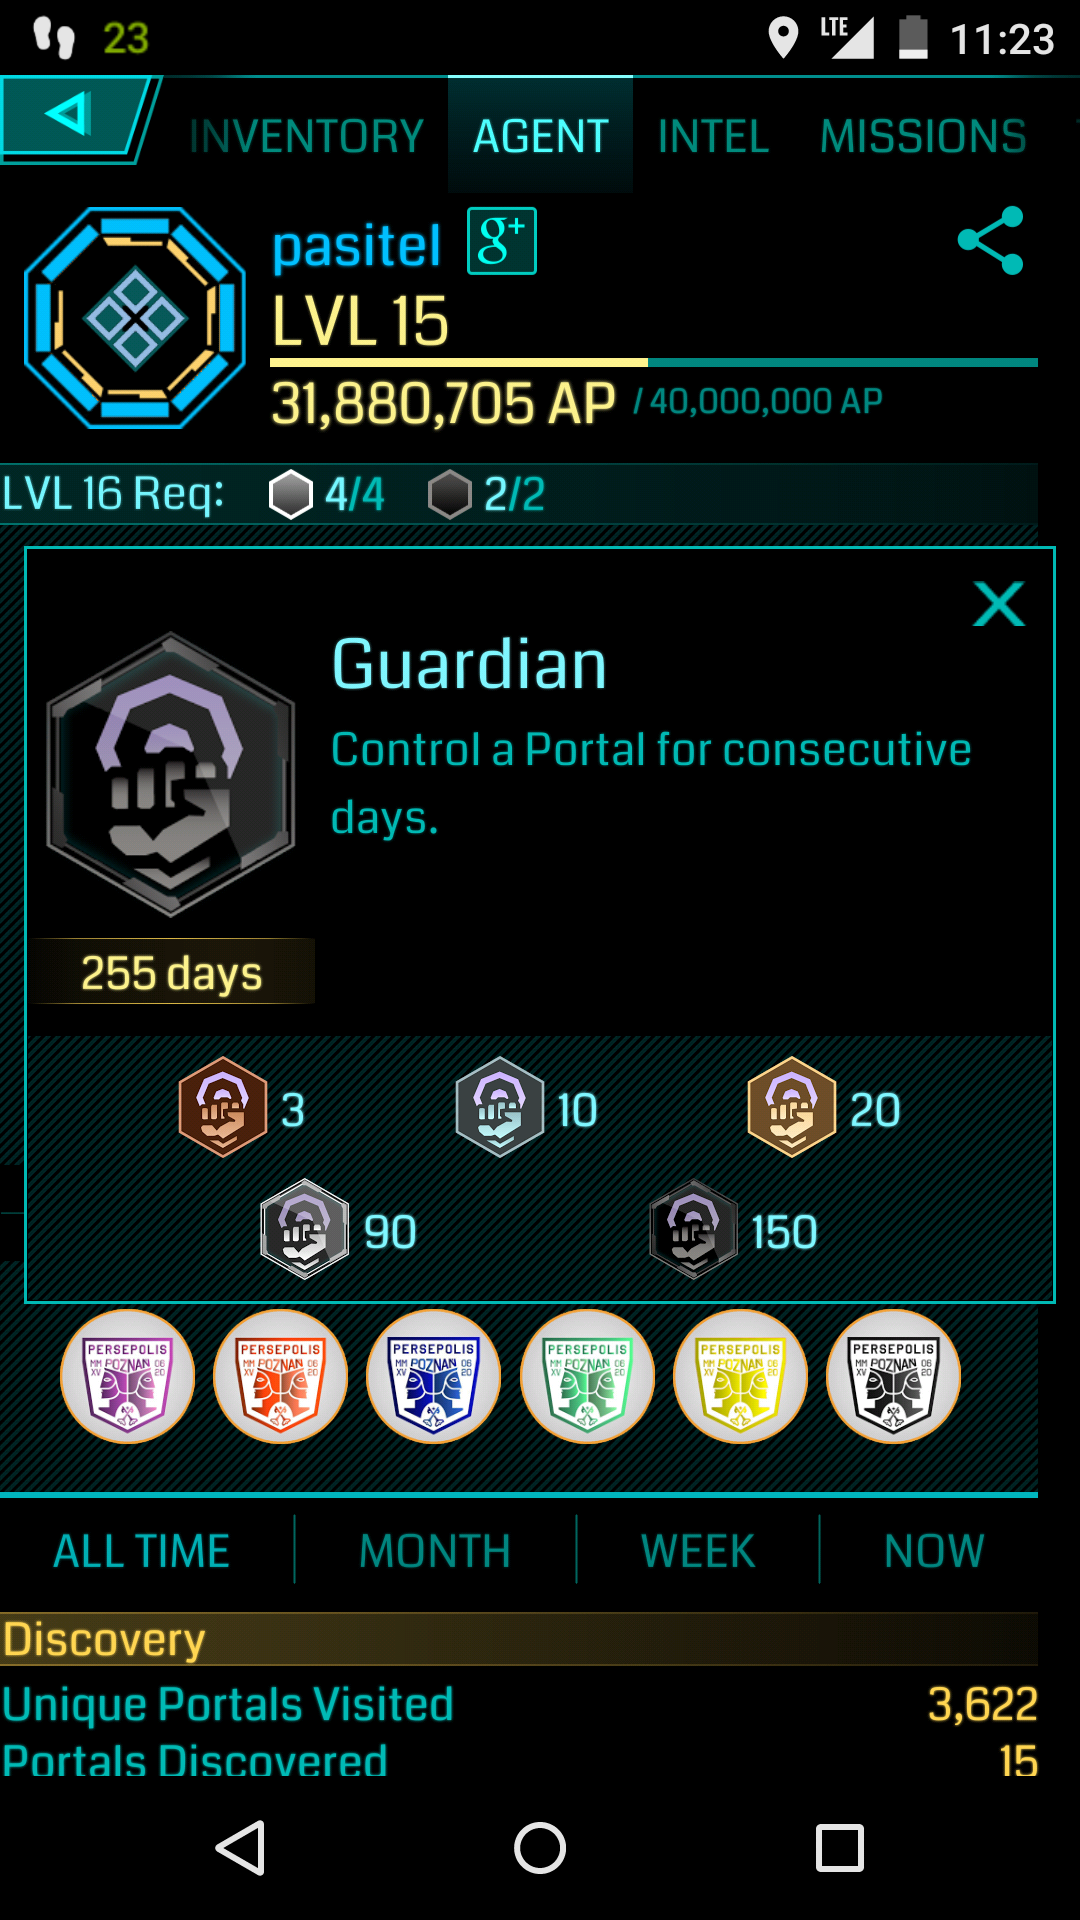Screen dimensions: 1080x1920
Task: Show Month stats
Action: coord(435,1551)
